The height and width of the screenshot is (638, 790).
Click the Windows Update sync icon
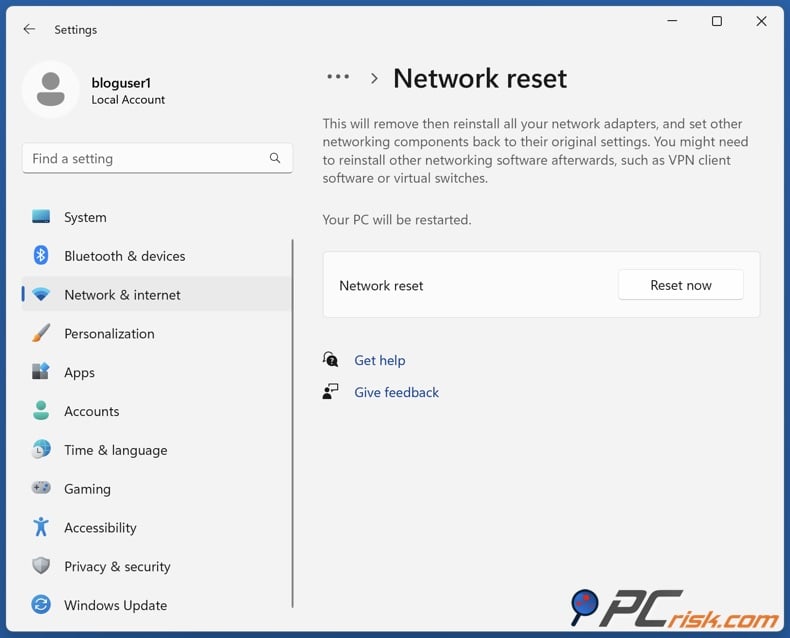[41, 604]
